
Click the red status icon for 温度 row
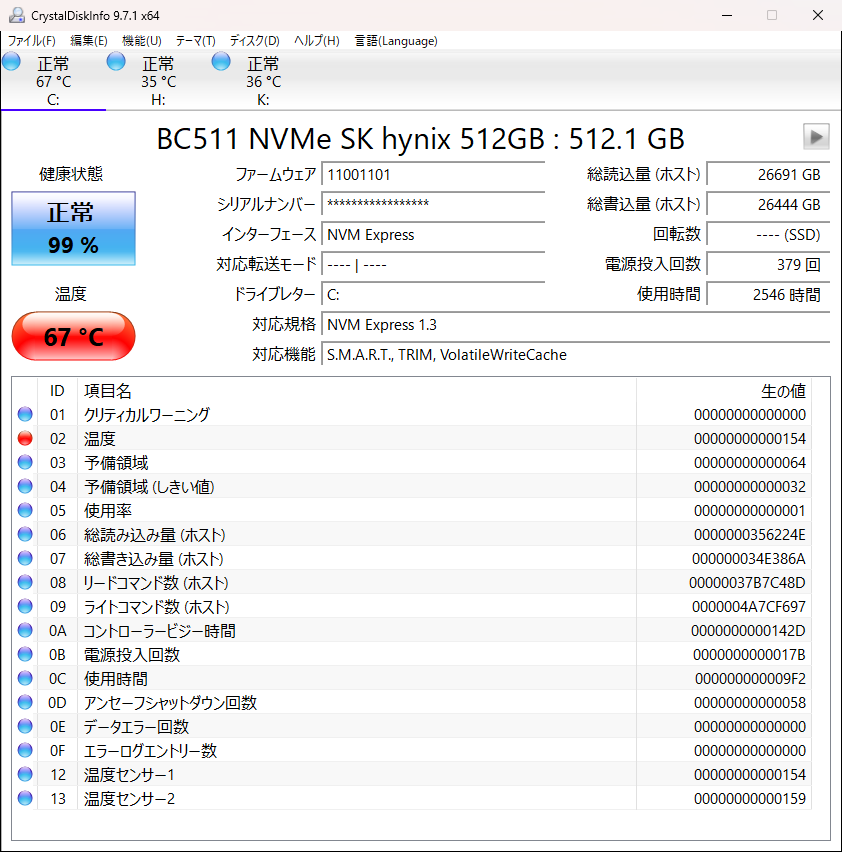pos(25,438)
